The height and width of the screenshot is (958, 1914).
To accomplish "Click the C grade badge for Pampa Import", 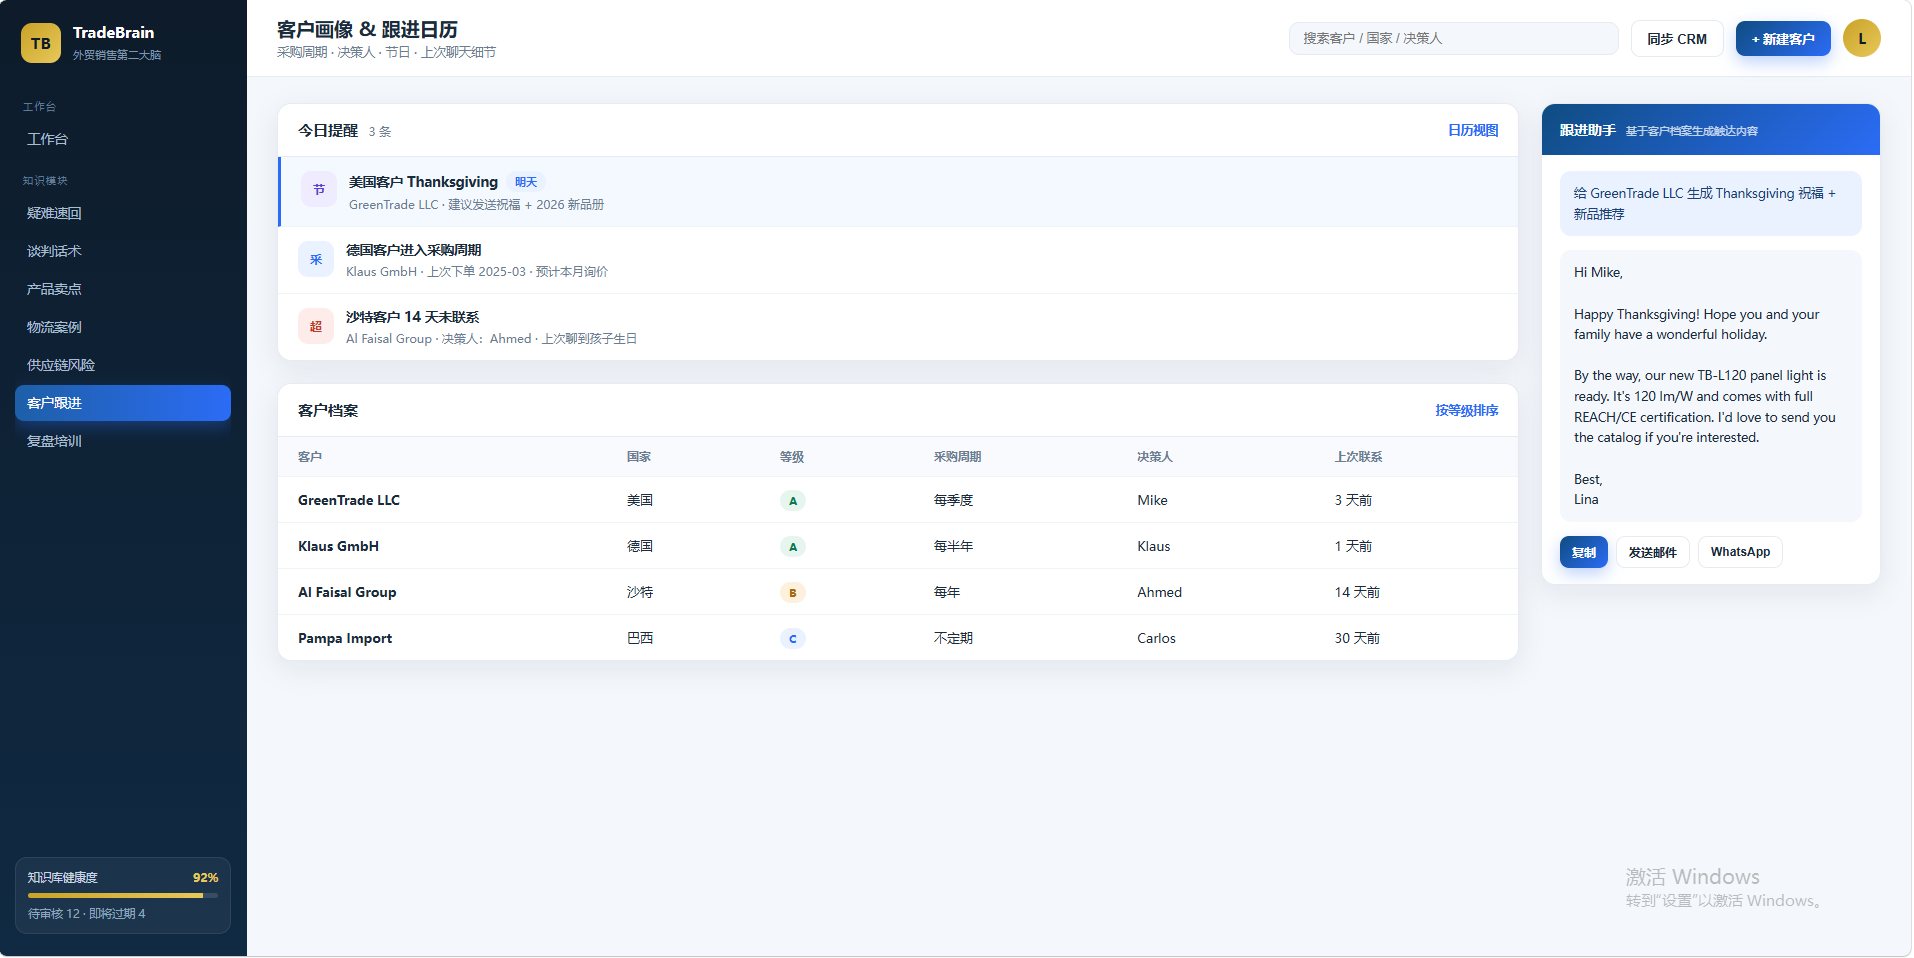I will 793,639.
